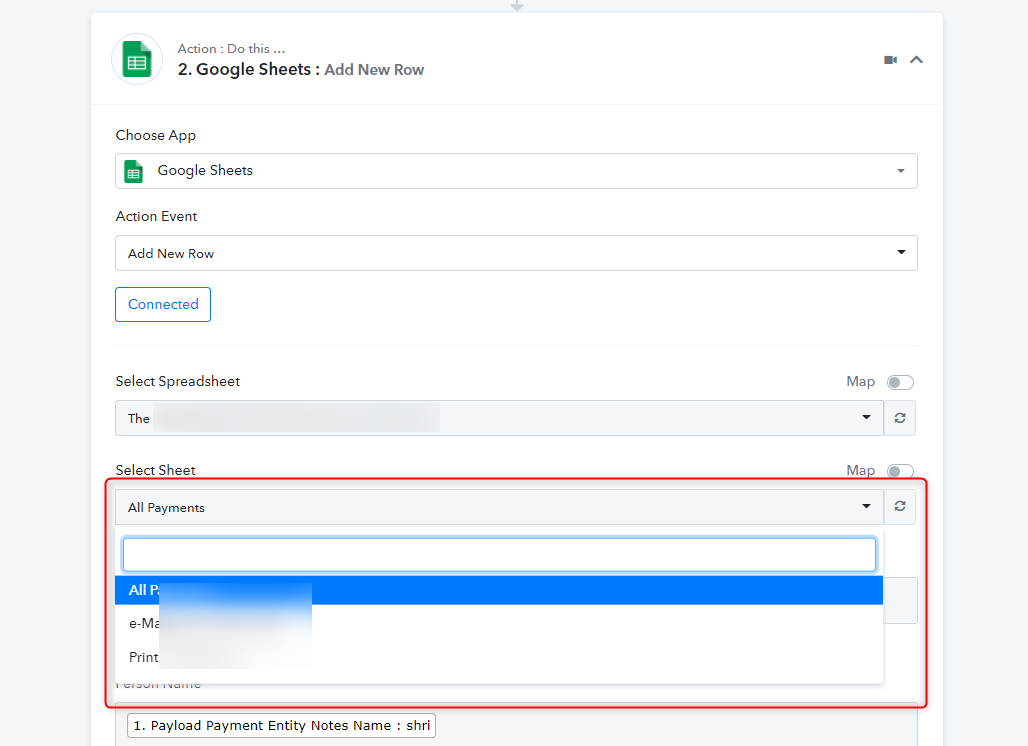Select the Print sheet option
1028x746 pixels.
coord(499,657)
